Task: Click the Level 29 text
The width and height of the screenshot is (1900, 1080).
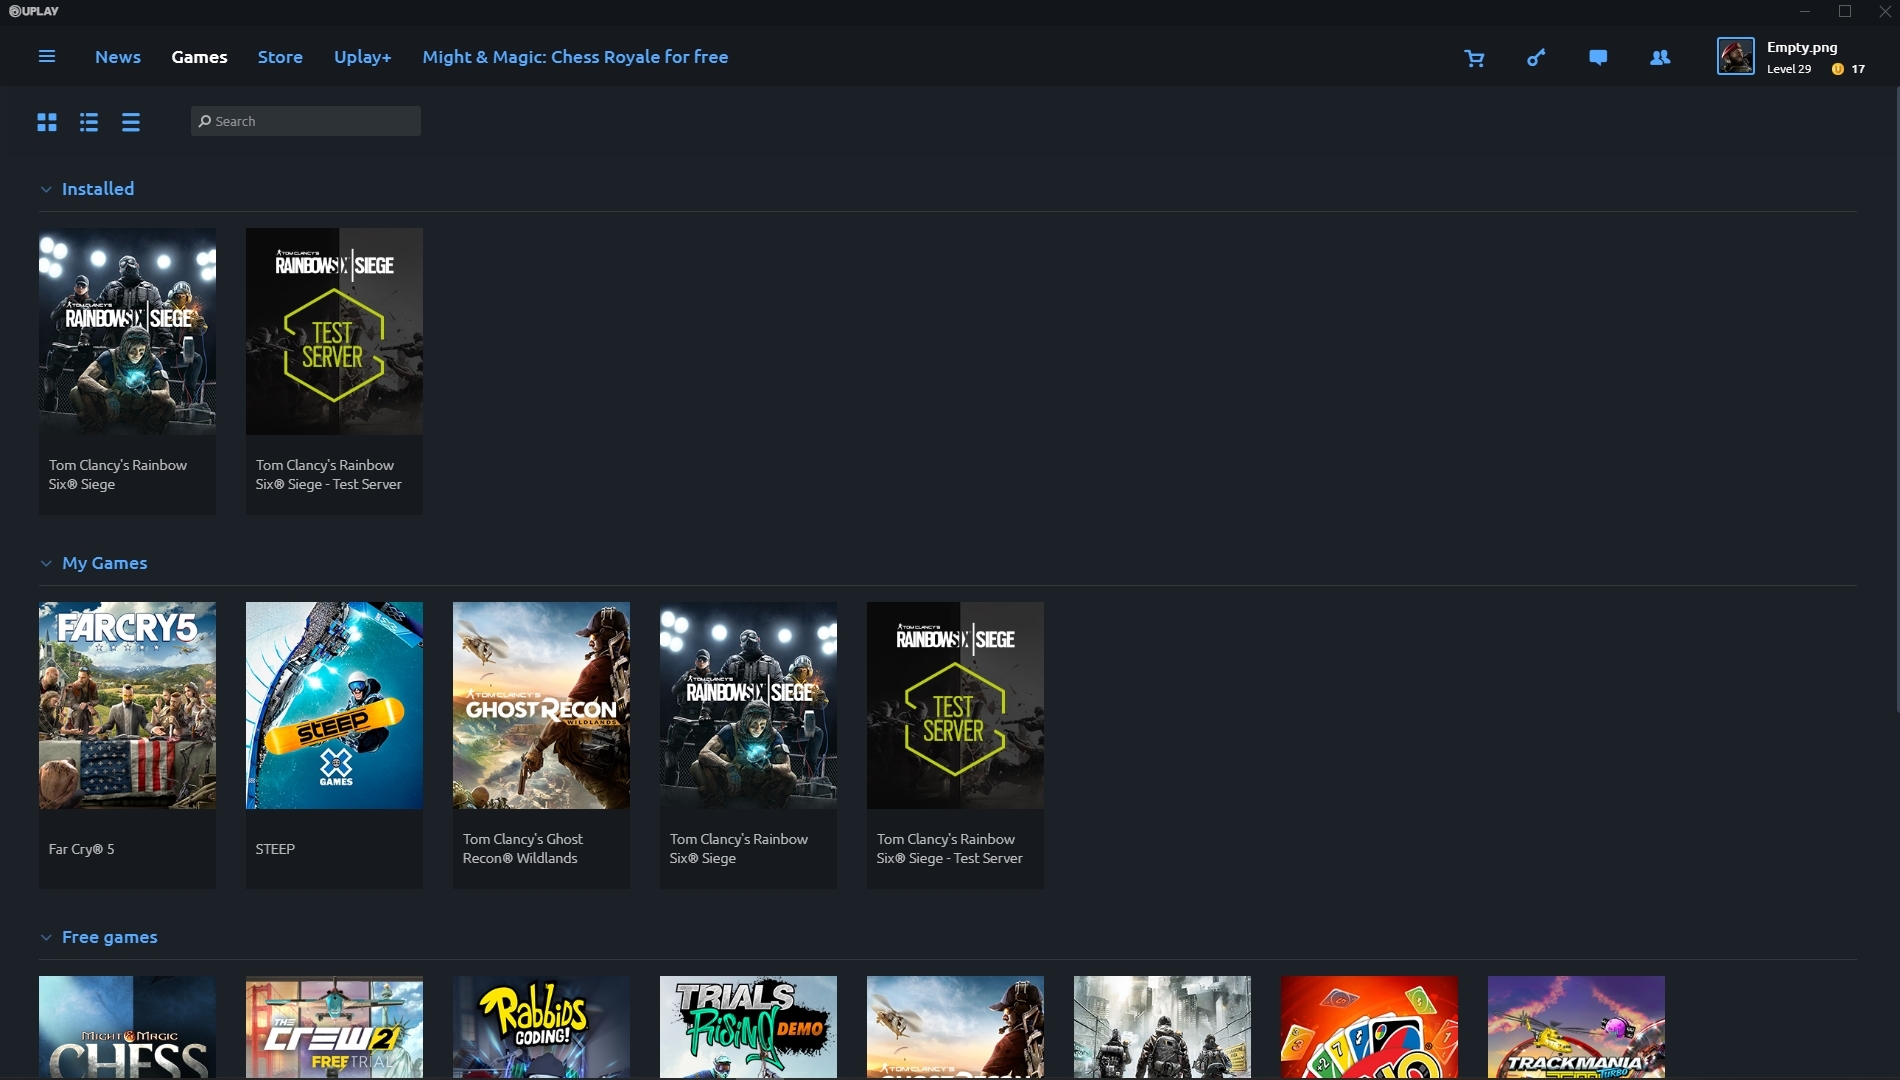Action: (1788, 69)
